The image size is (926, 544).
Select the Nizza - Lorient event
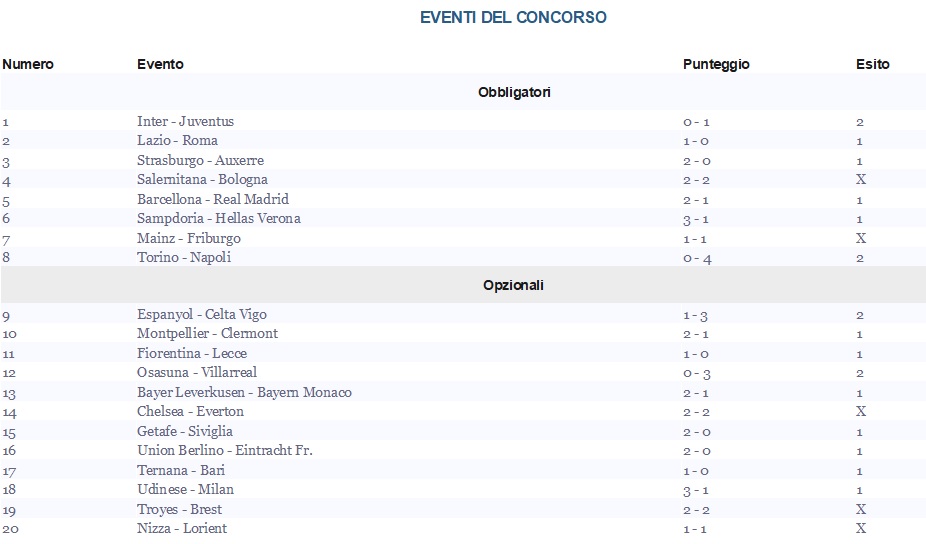click(181, 528)
